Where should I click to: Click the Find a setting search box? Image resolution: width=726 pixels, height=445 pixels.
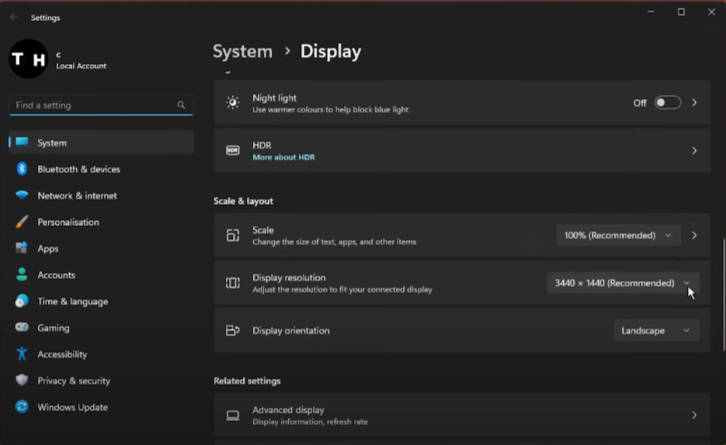(90, 105)
